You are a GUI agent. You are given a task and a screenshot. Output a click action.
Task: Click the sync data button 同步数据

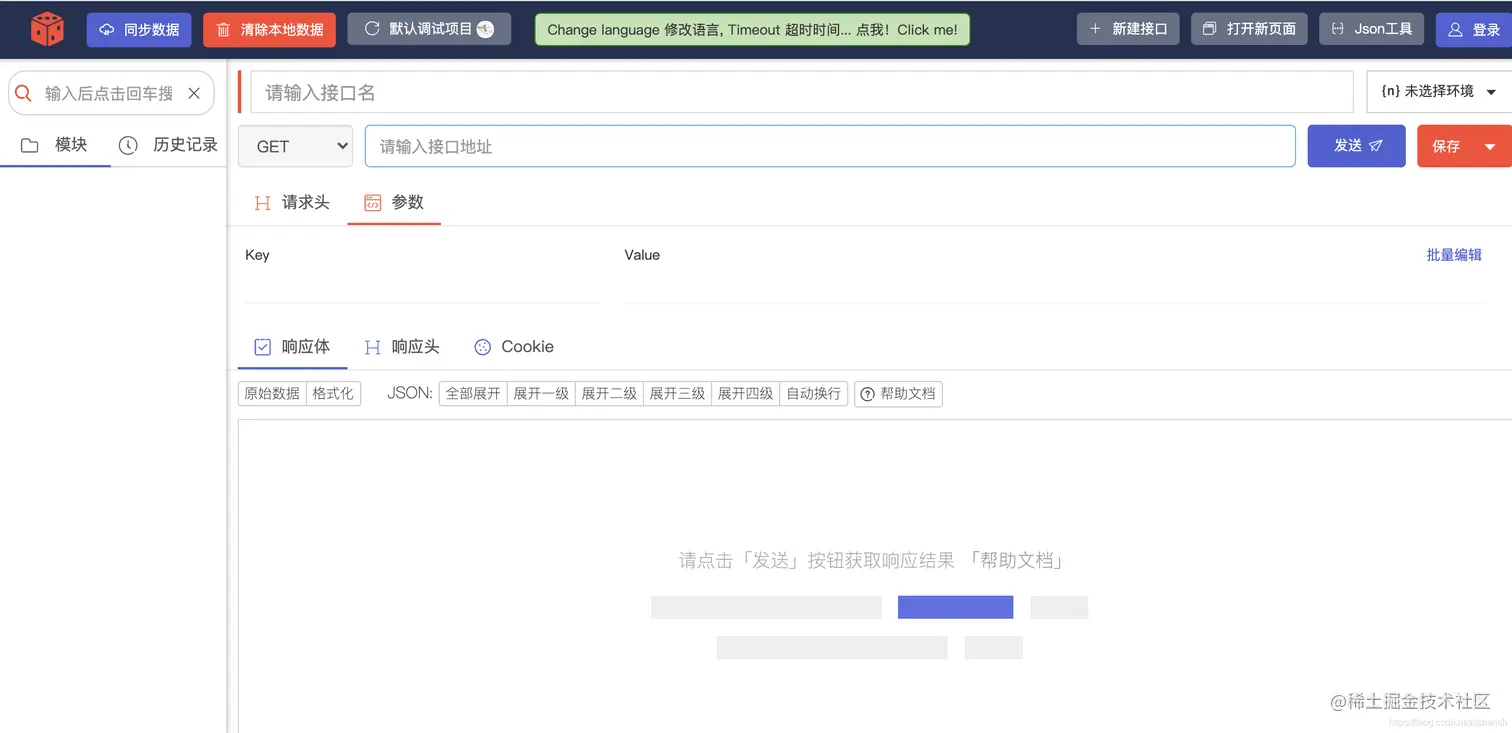(139, 30)
